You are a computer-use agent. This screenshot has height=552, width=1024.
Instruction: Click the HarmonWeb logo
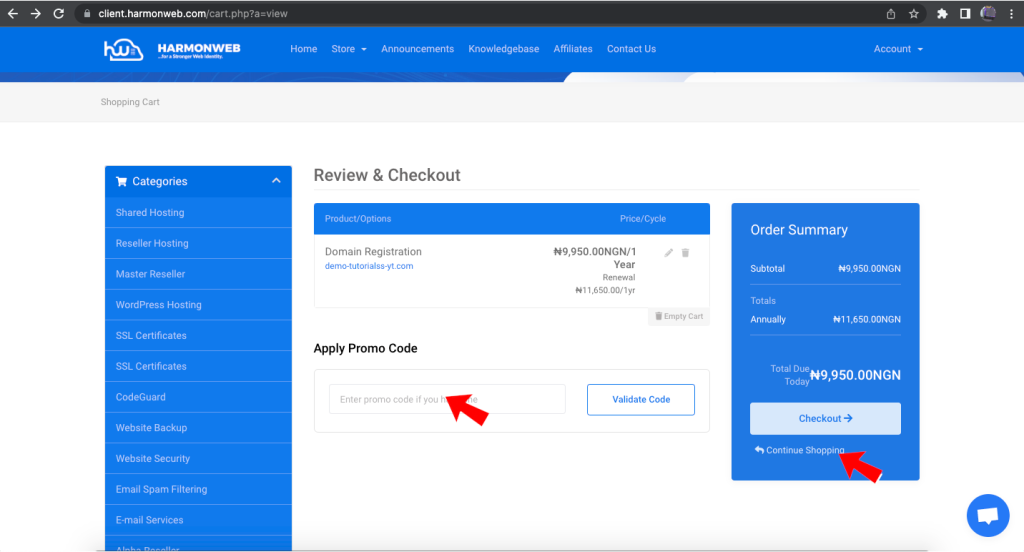(171, 49)
